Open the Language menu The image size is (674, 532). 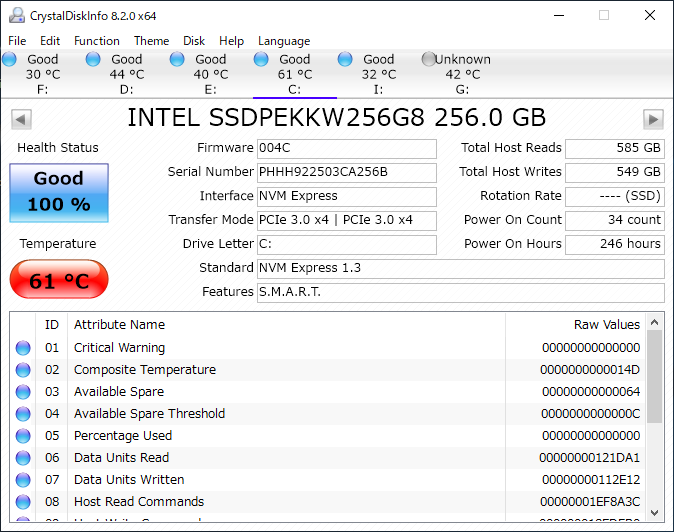284,41
